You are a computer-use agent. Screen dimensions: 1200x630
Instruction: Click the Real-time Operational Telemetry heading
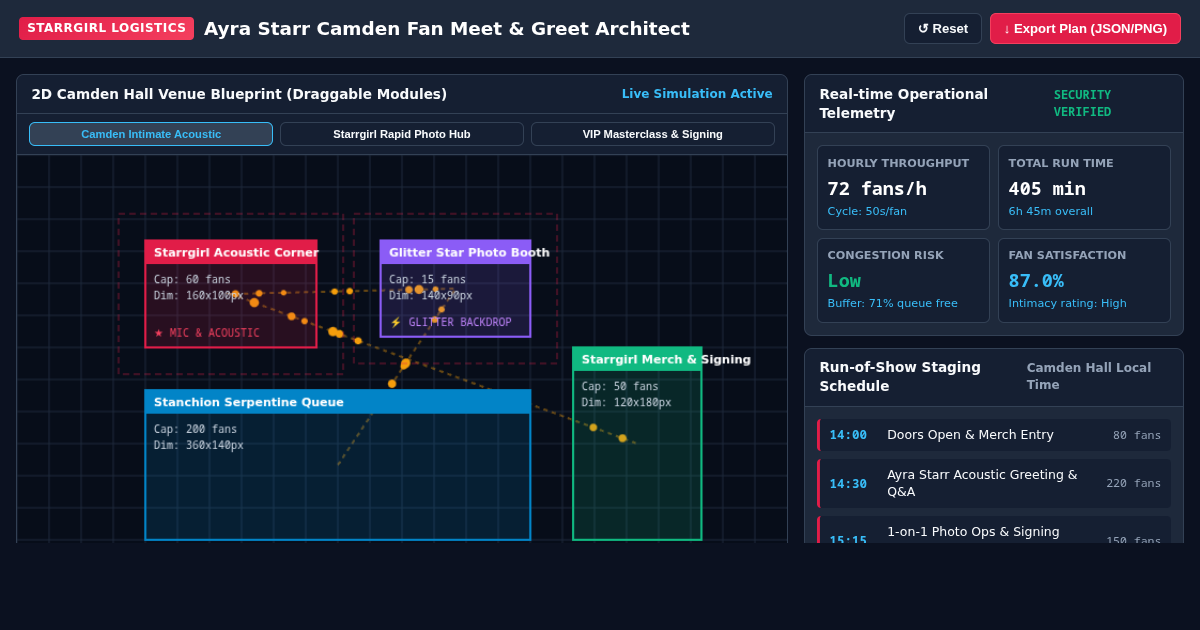pos(904,103)
